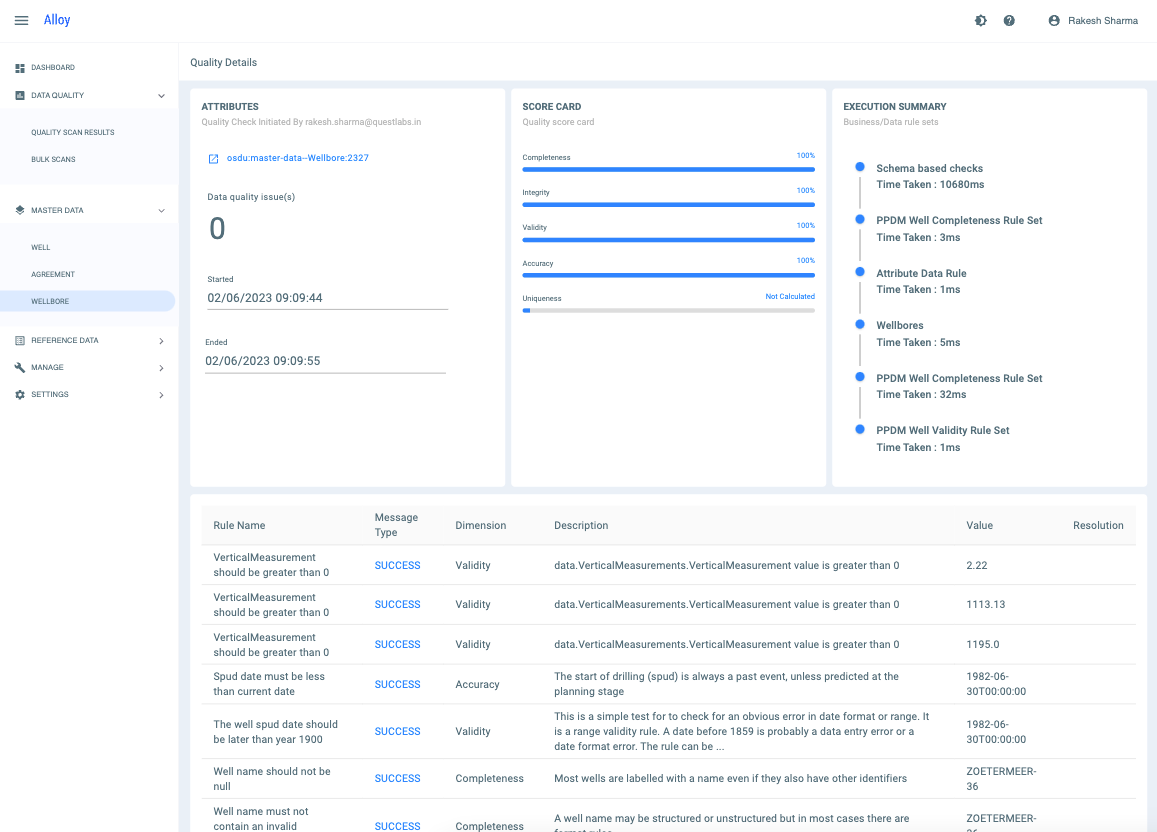
Task: Collapse the Data Quality section chevron
Action: click(162, 96)
